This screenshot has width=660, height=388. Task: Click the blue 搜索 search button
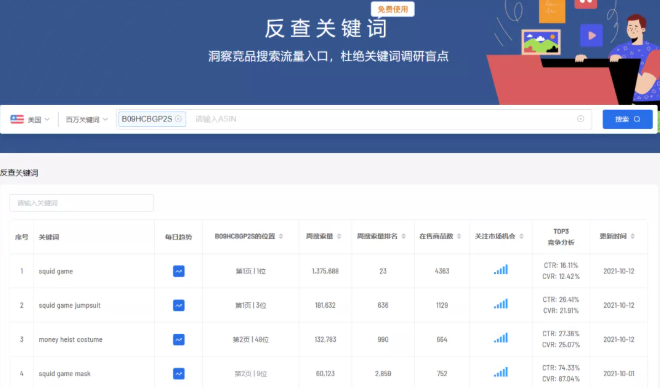(x=628, y=119)
